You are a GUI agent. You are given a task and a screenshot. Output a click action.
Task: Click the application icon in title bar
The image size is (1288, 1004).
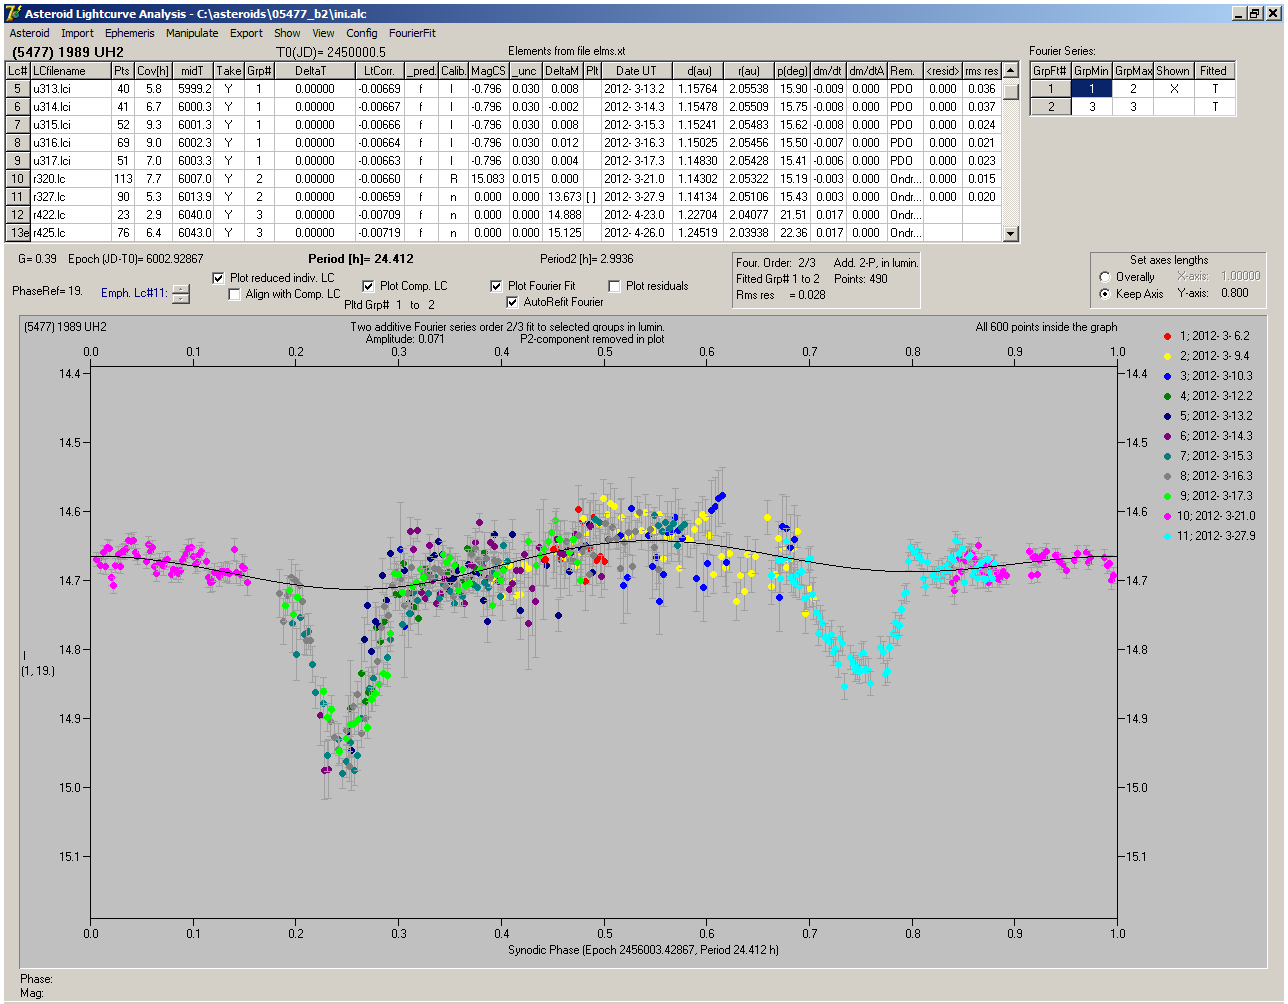coord(13,13)
